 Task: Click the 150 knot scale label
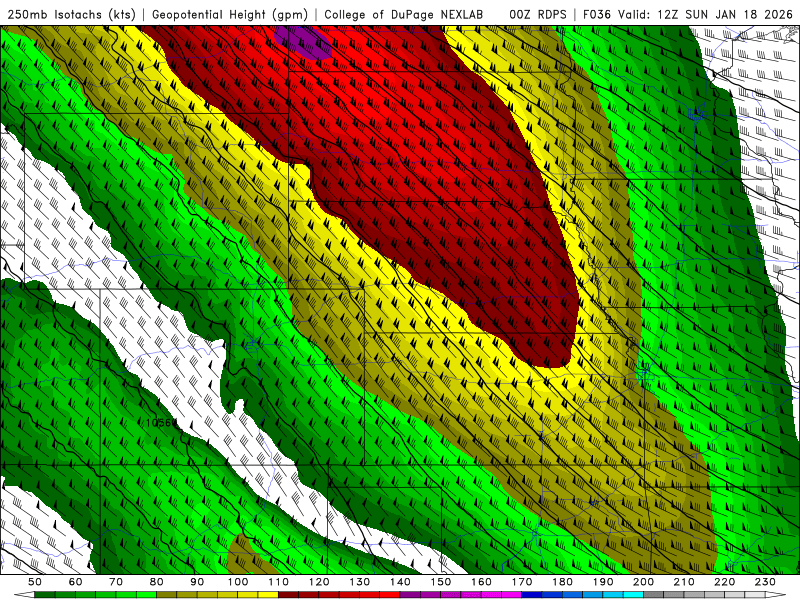(x=441, y=582)
